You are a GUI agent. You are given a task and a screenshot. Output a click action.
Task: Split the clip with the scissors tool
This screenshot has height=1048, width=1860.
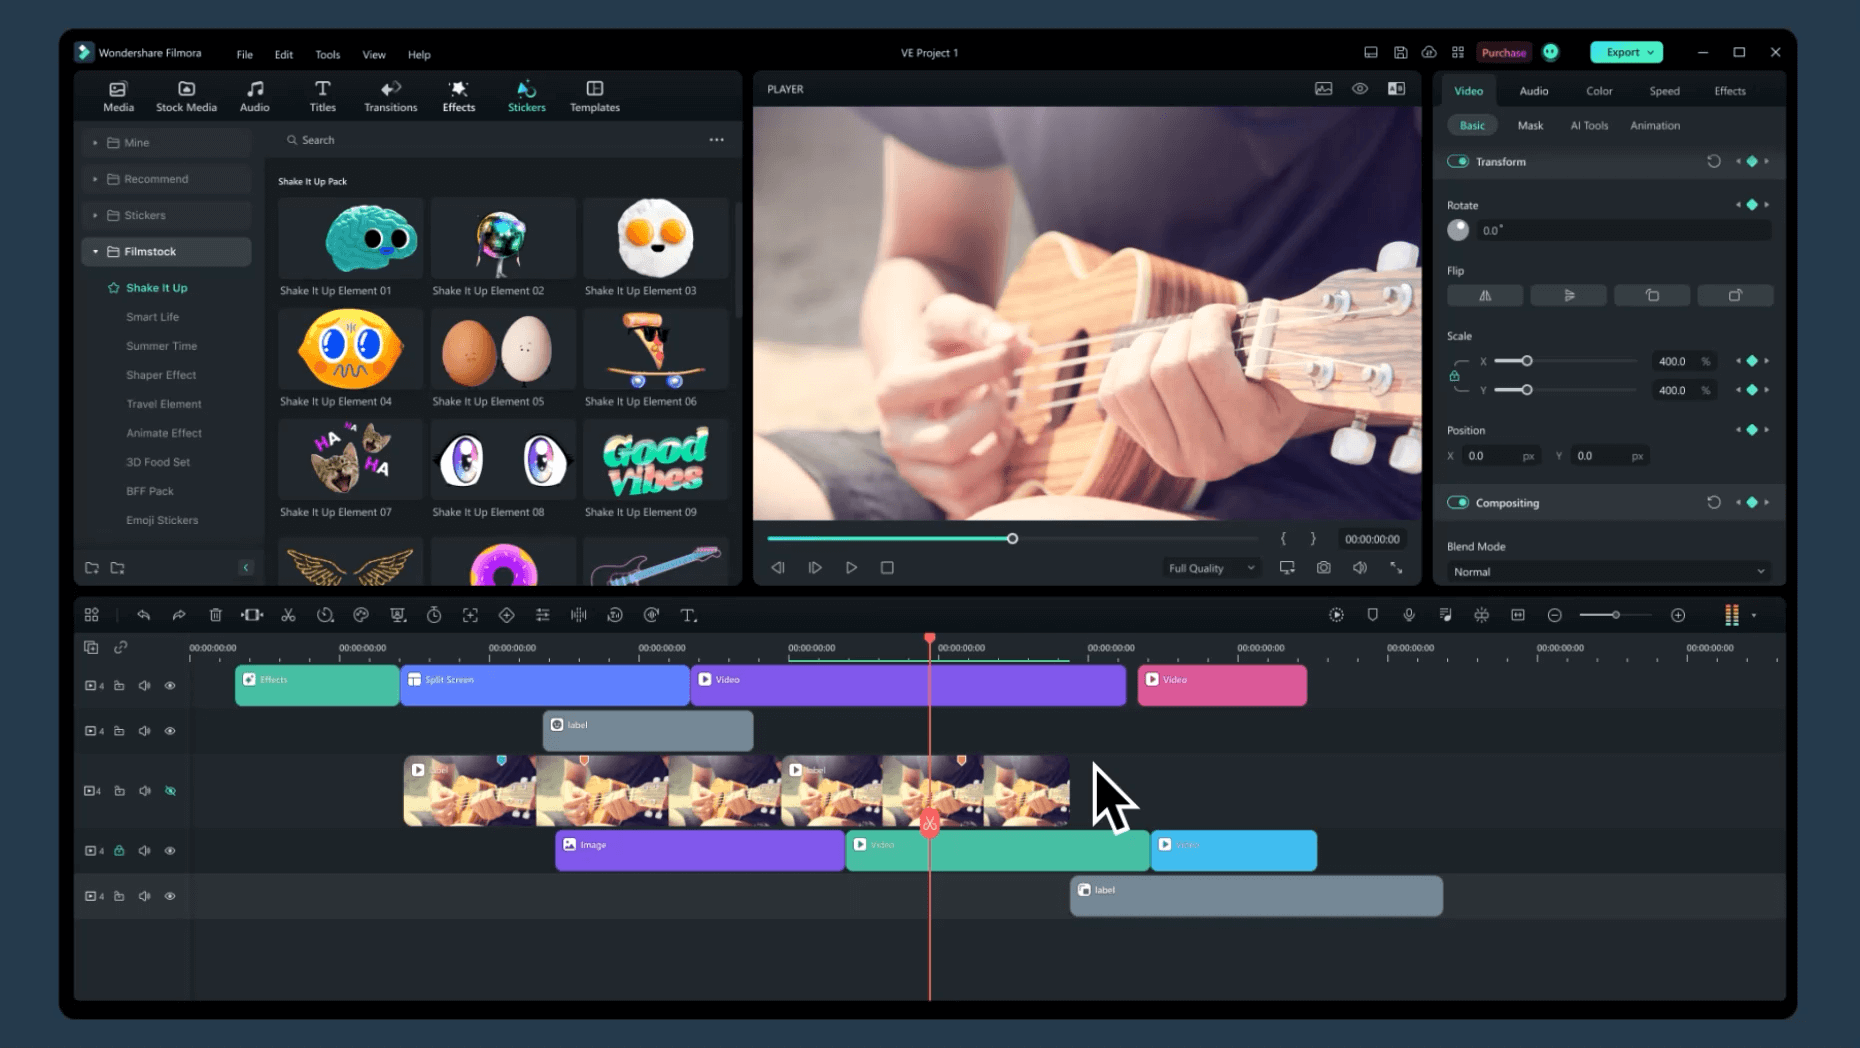[288, 615]
